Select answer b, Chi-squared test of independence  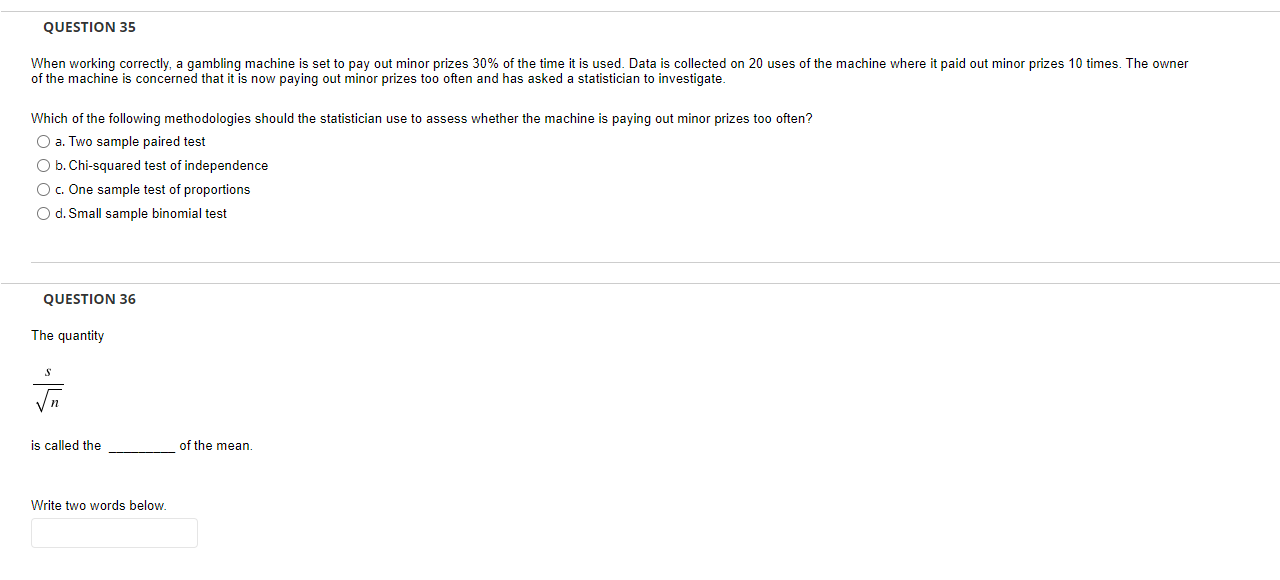[43, 165]
